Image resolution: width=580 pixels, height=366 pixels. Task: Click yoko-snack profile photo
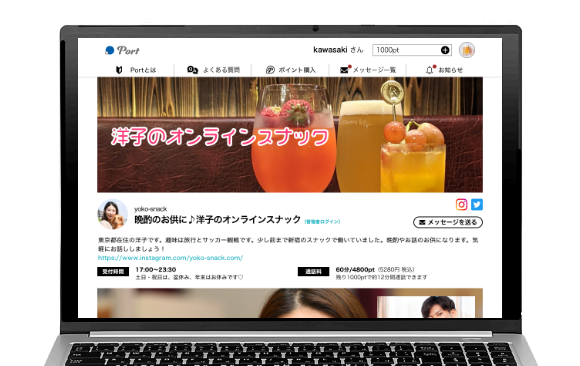(x=112, y=214)
